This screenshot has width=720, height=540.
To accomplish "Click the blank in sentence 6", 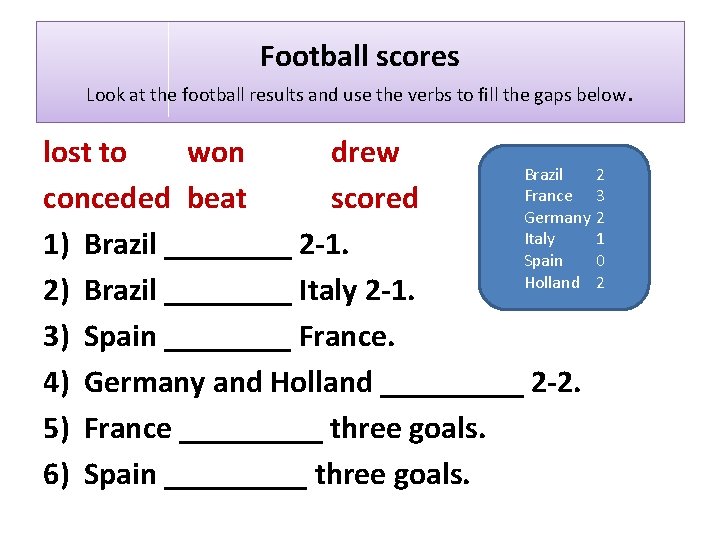I will click(236, 476).
